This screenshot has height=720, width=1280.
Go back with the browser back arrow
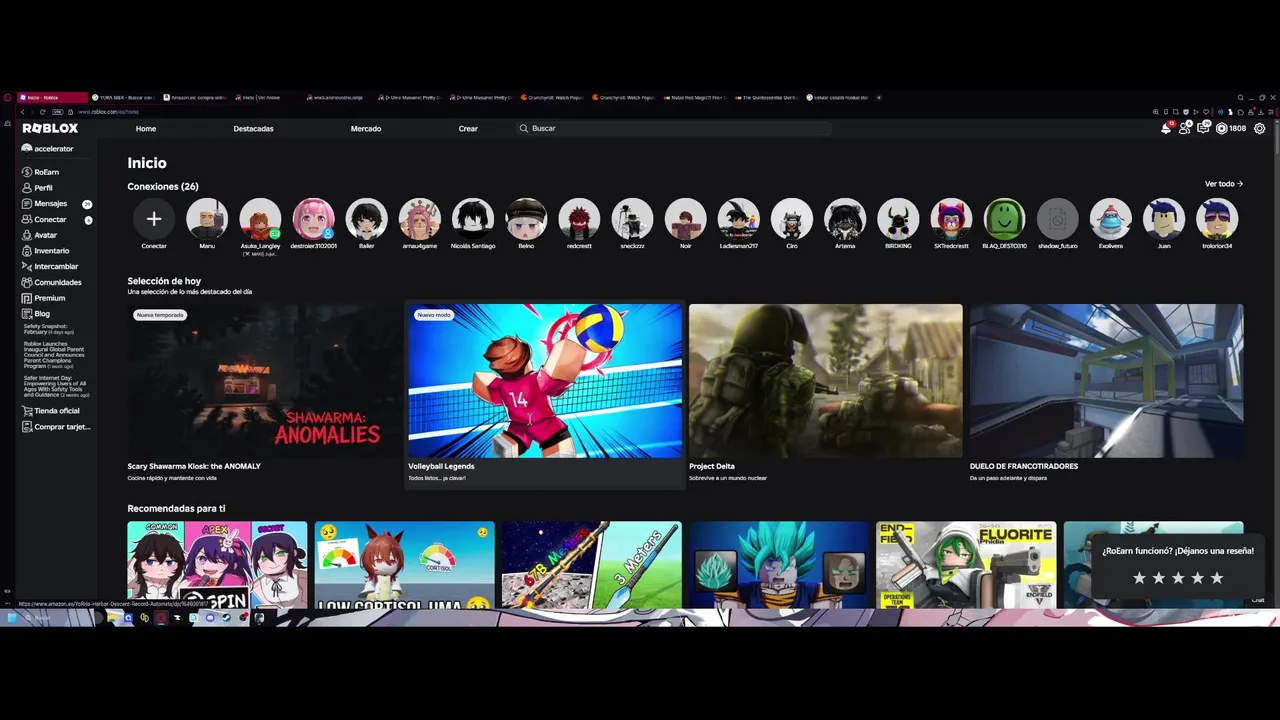pos(22,112)
